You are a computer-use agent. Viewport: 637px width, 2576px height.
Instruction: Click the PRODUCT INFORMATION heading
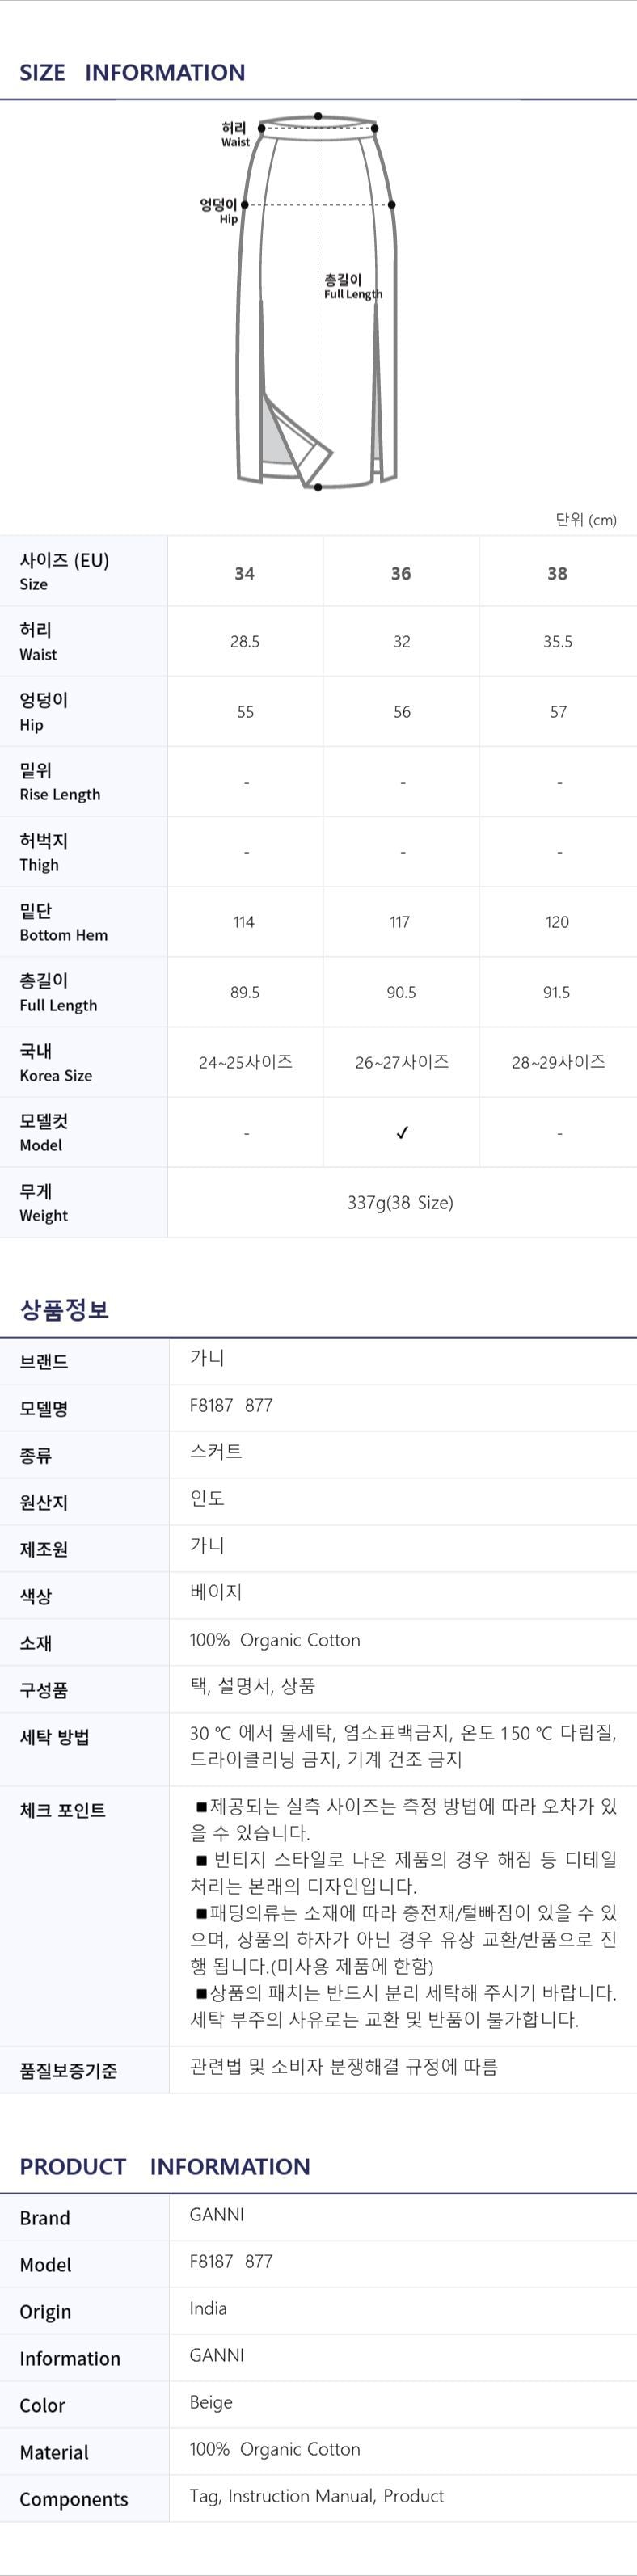[x=165, y=2166]
